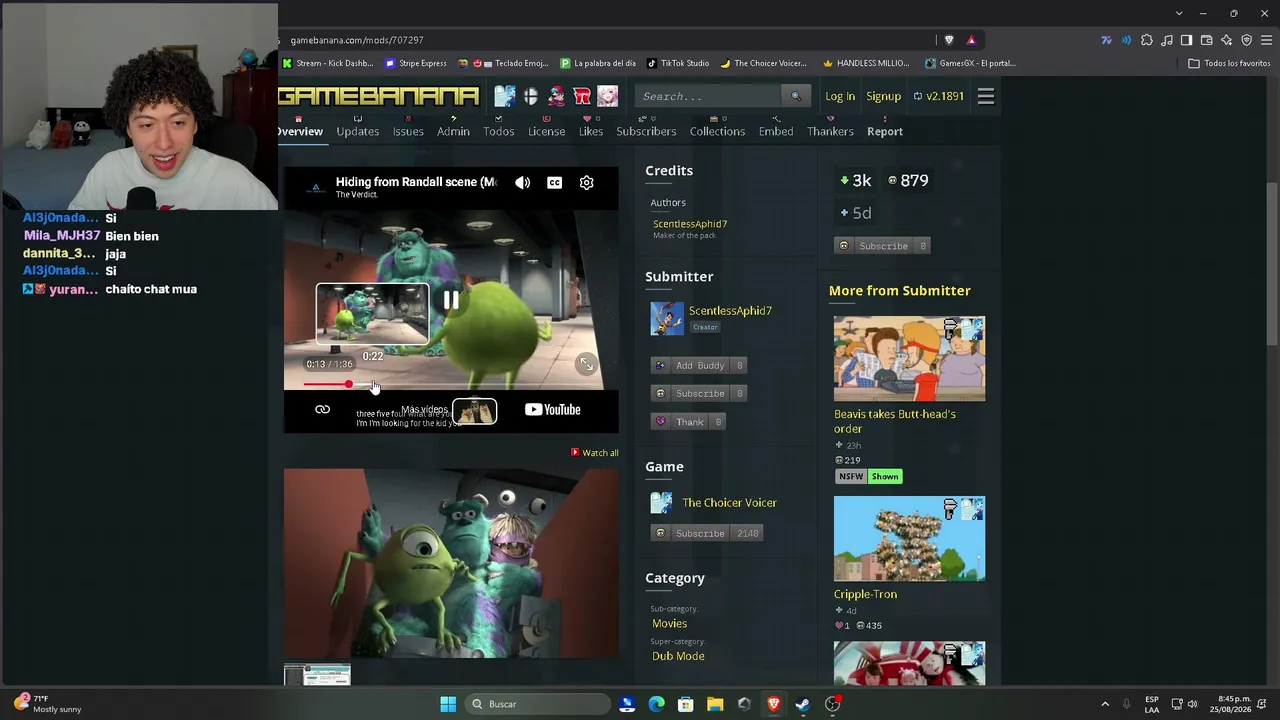Open the browser extensions puzzle icon
The height and width of the screenshot is (720, 1280).
coord(1146,40)
